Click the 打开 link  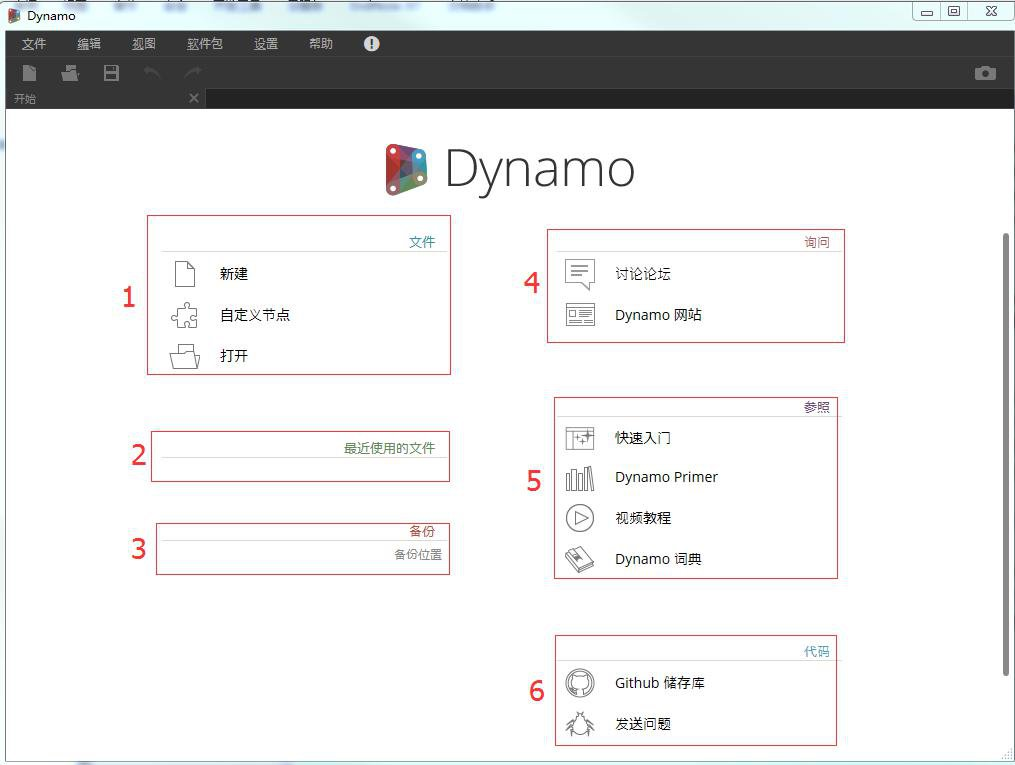pos(234,355)
